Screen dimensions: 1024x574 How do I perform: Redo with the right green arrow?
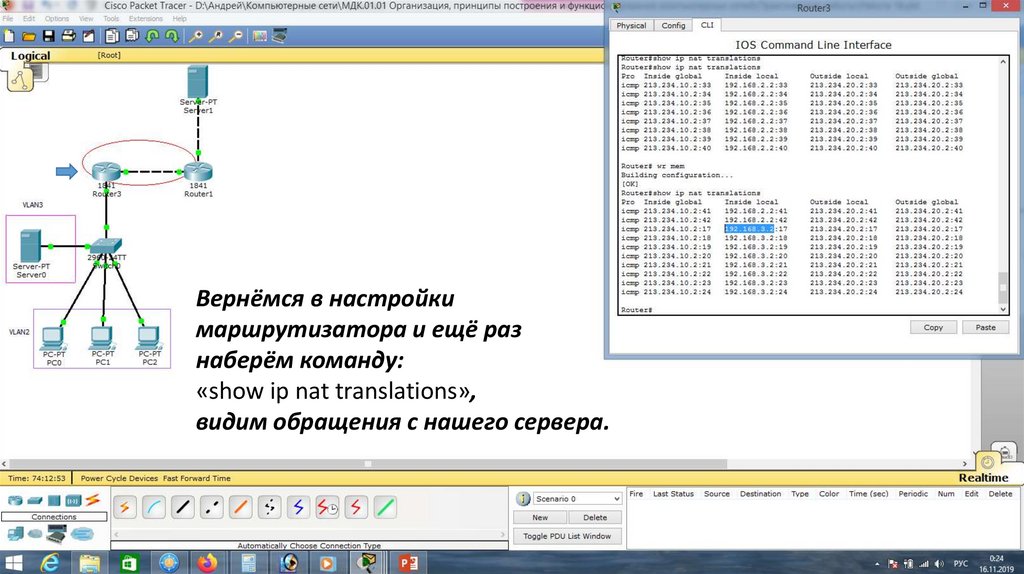click(172, 36)
